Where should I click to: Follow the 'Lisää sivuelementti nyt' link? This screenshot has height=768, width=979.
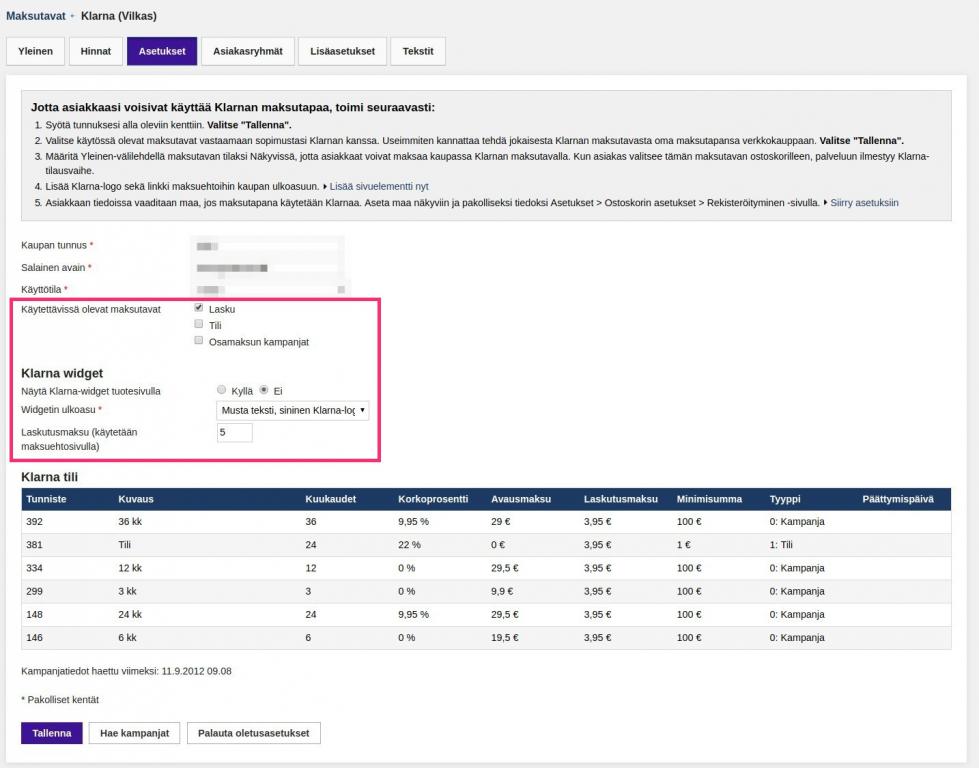[379, 186]
